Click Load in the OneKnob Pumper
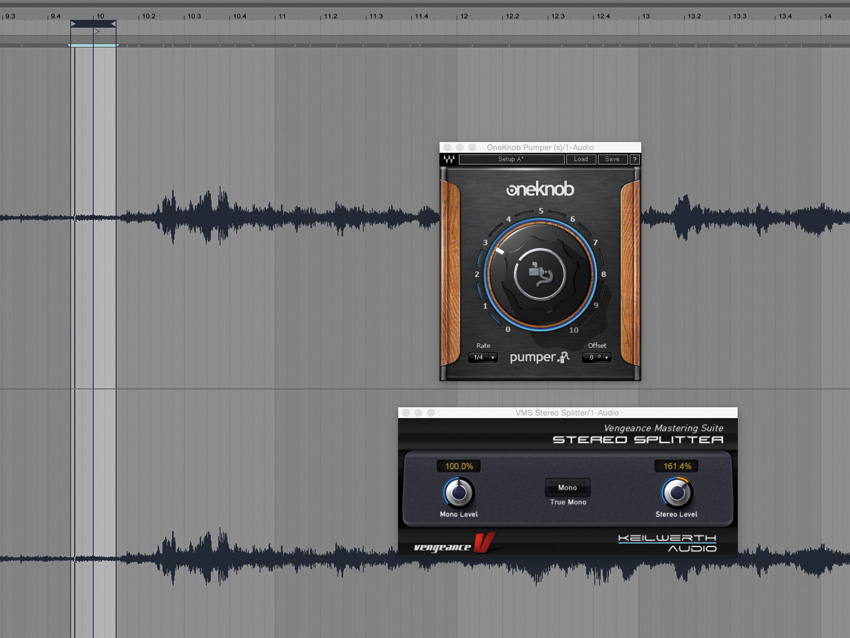Image resolution: width=850 pixels, height=638 pixels. click(581, 159)
